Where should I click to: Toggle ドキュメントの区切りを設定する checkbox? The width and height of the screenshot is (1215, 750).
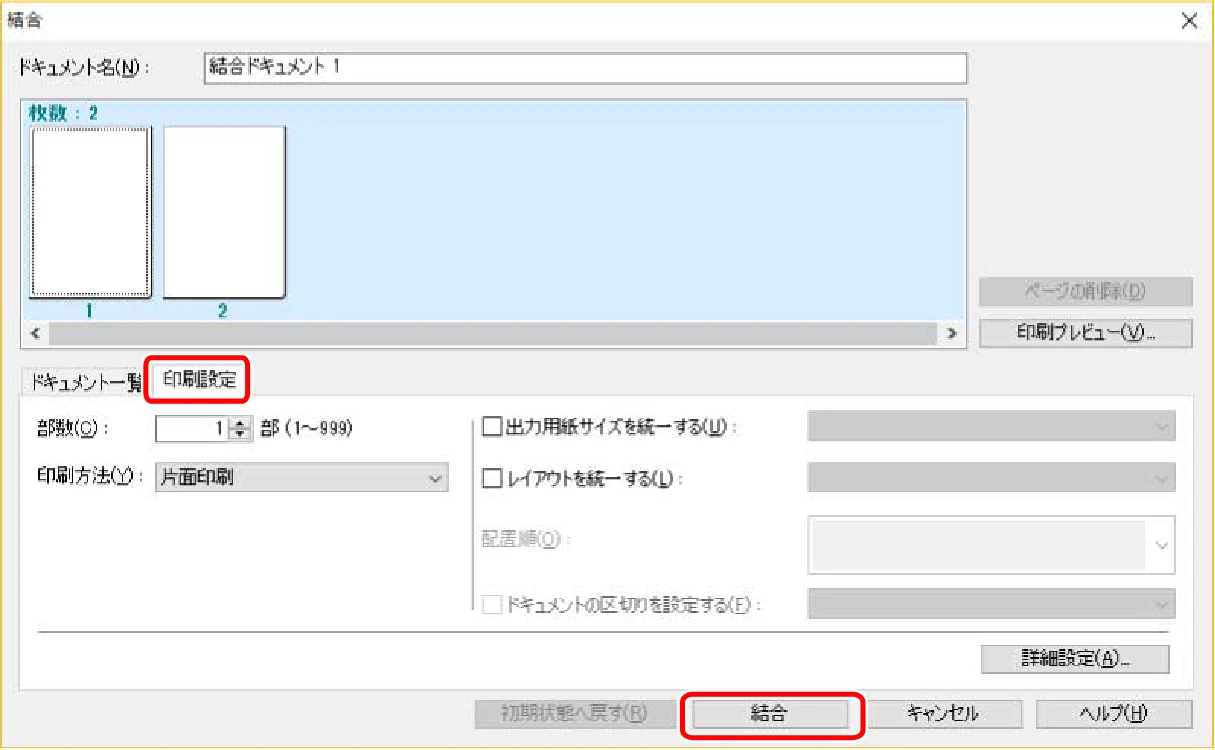[x=492, y=604]
